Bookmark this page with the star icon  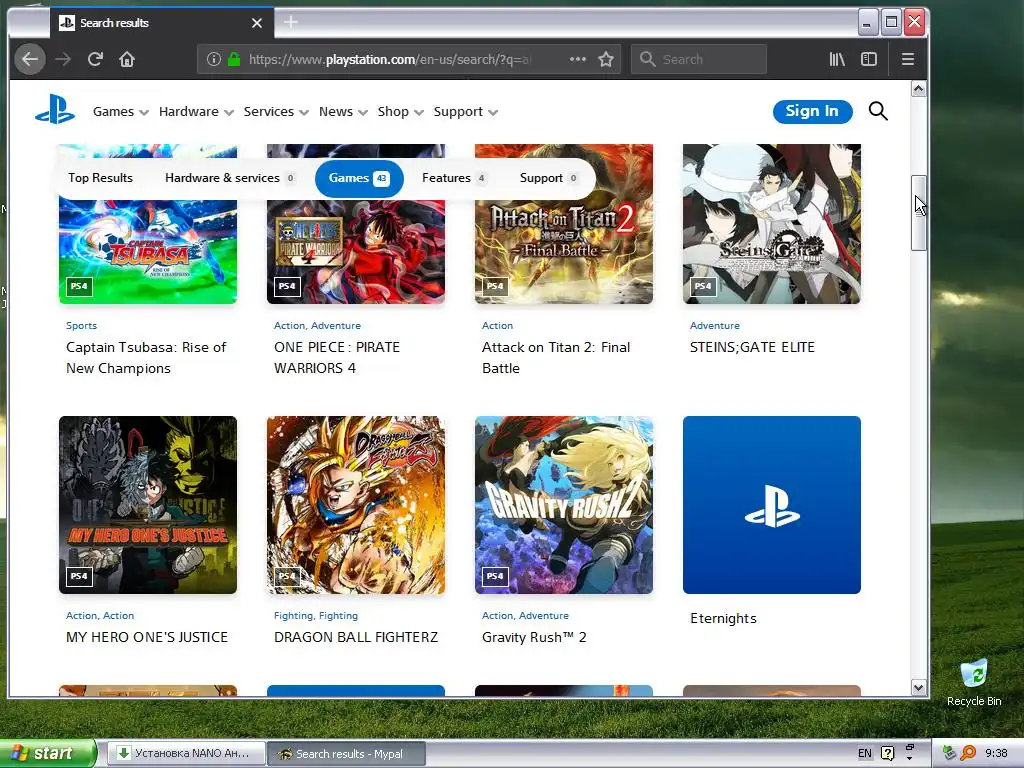[x=606, y=59]
